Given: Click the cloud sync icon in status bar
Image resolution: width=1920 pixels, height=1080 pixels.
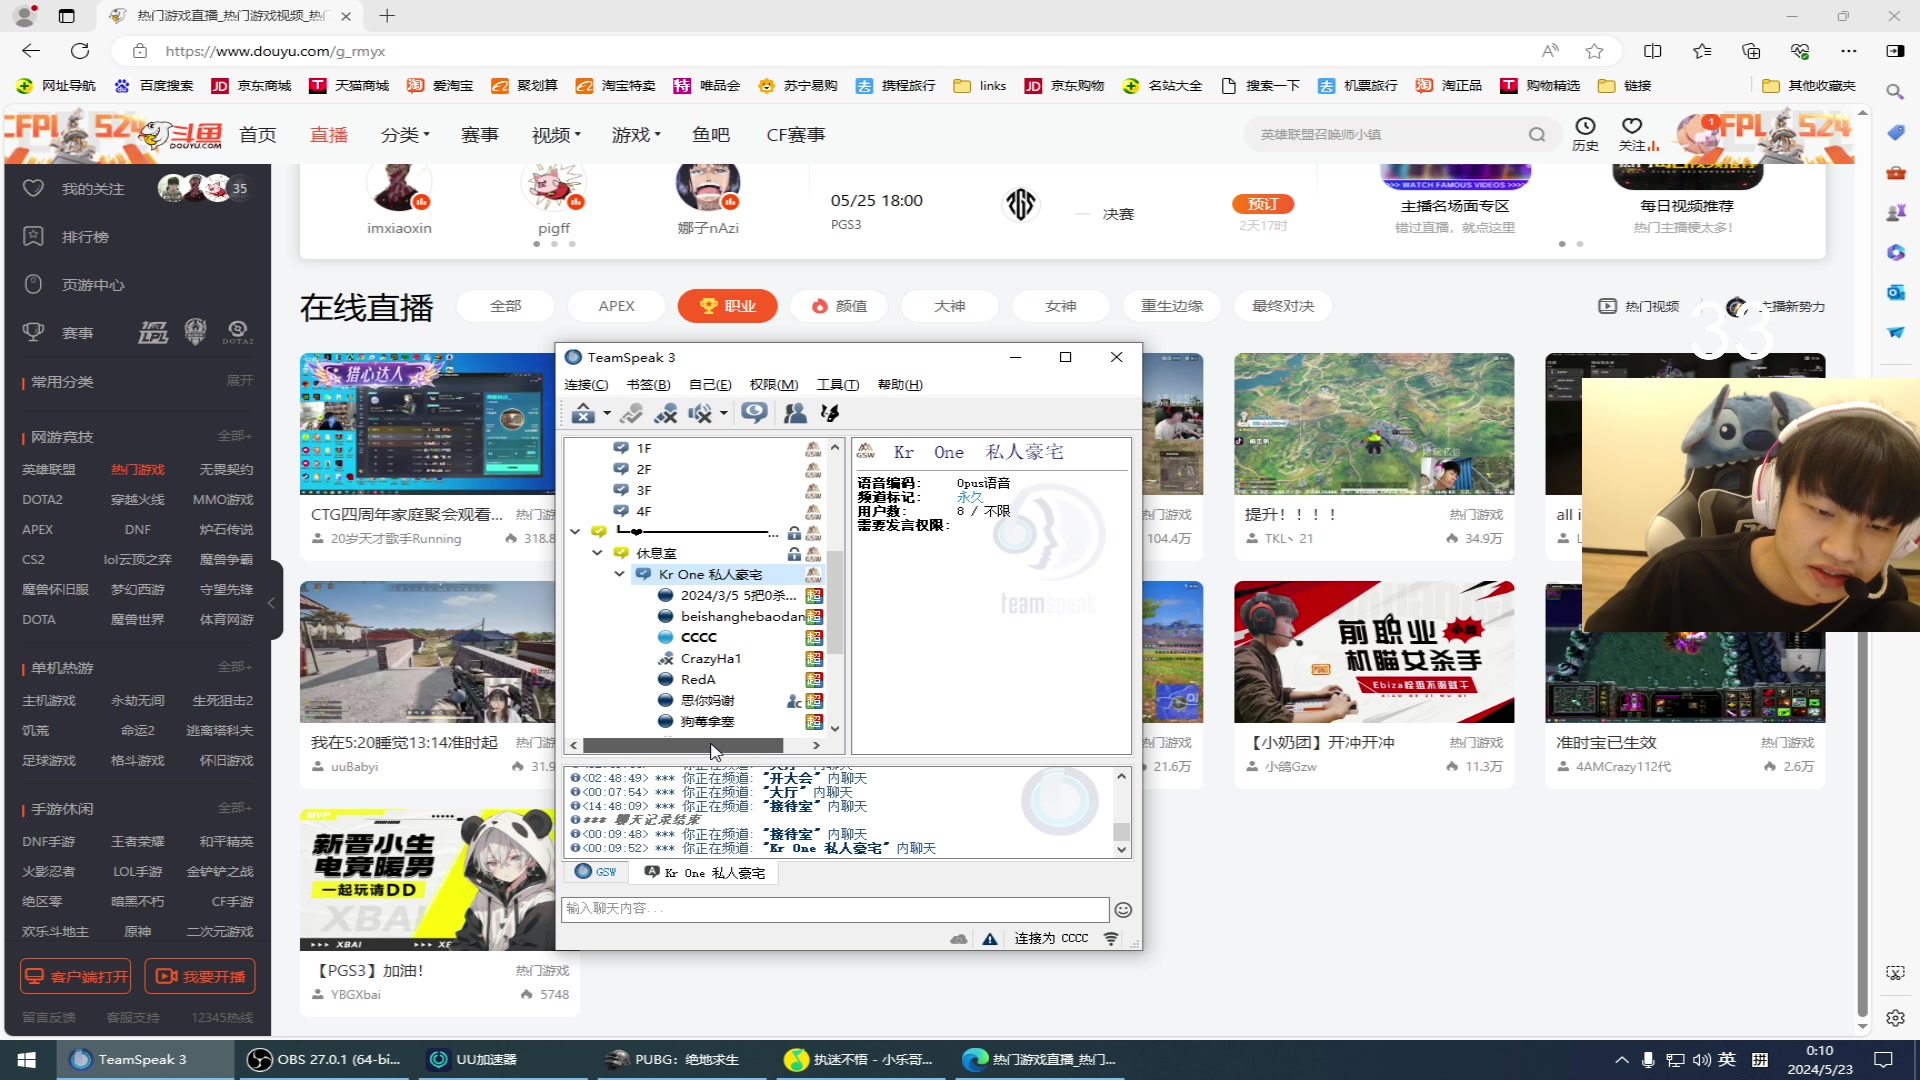Looking at the screenshot, I should coord(959,939).
